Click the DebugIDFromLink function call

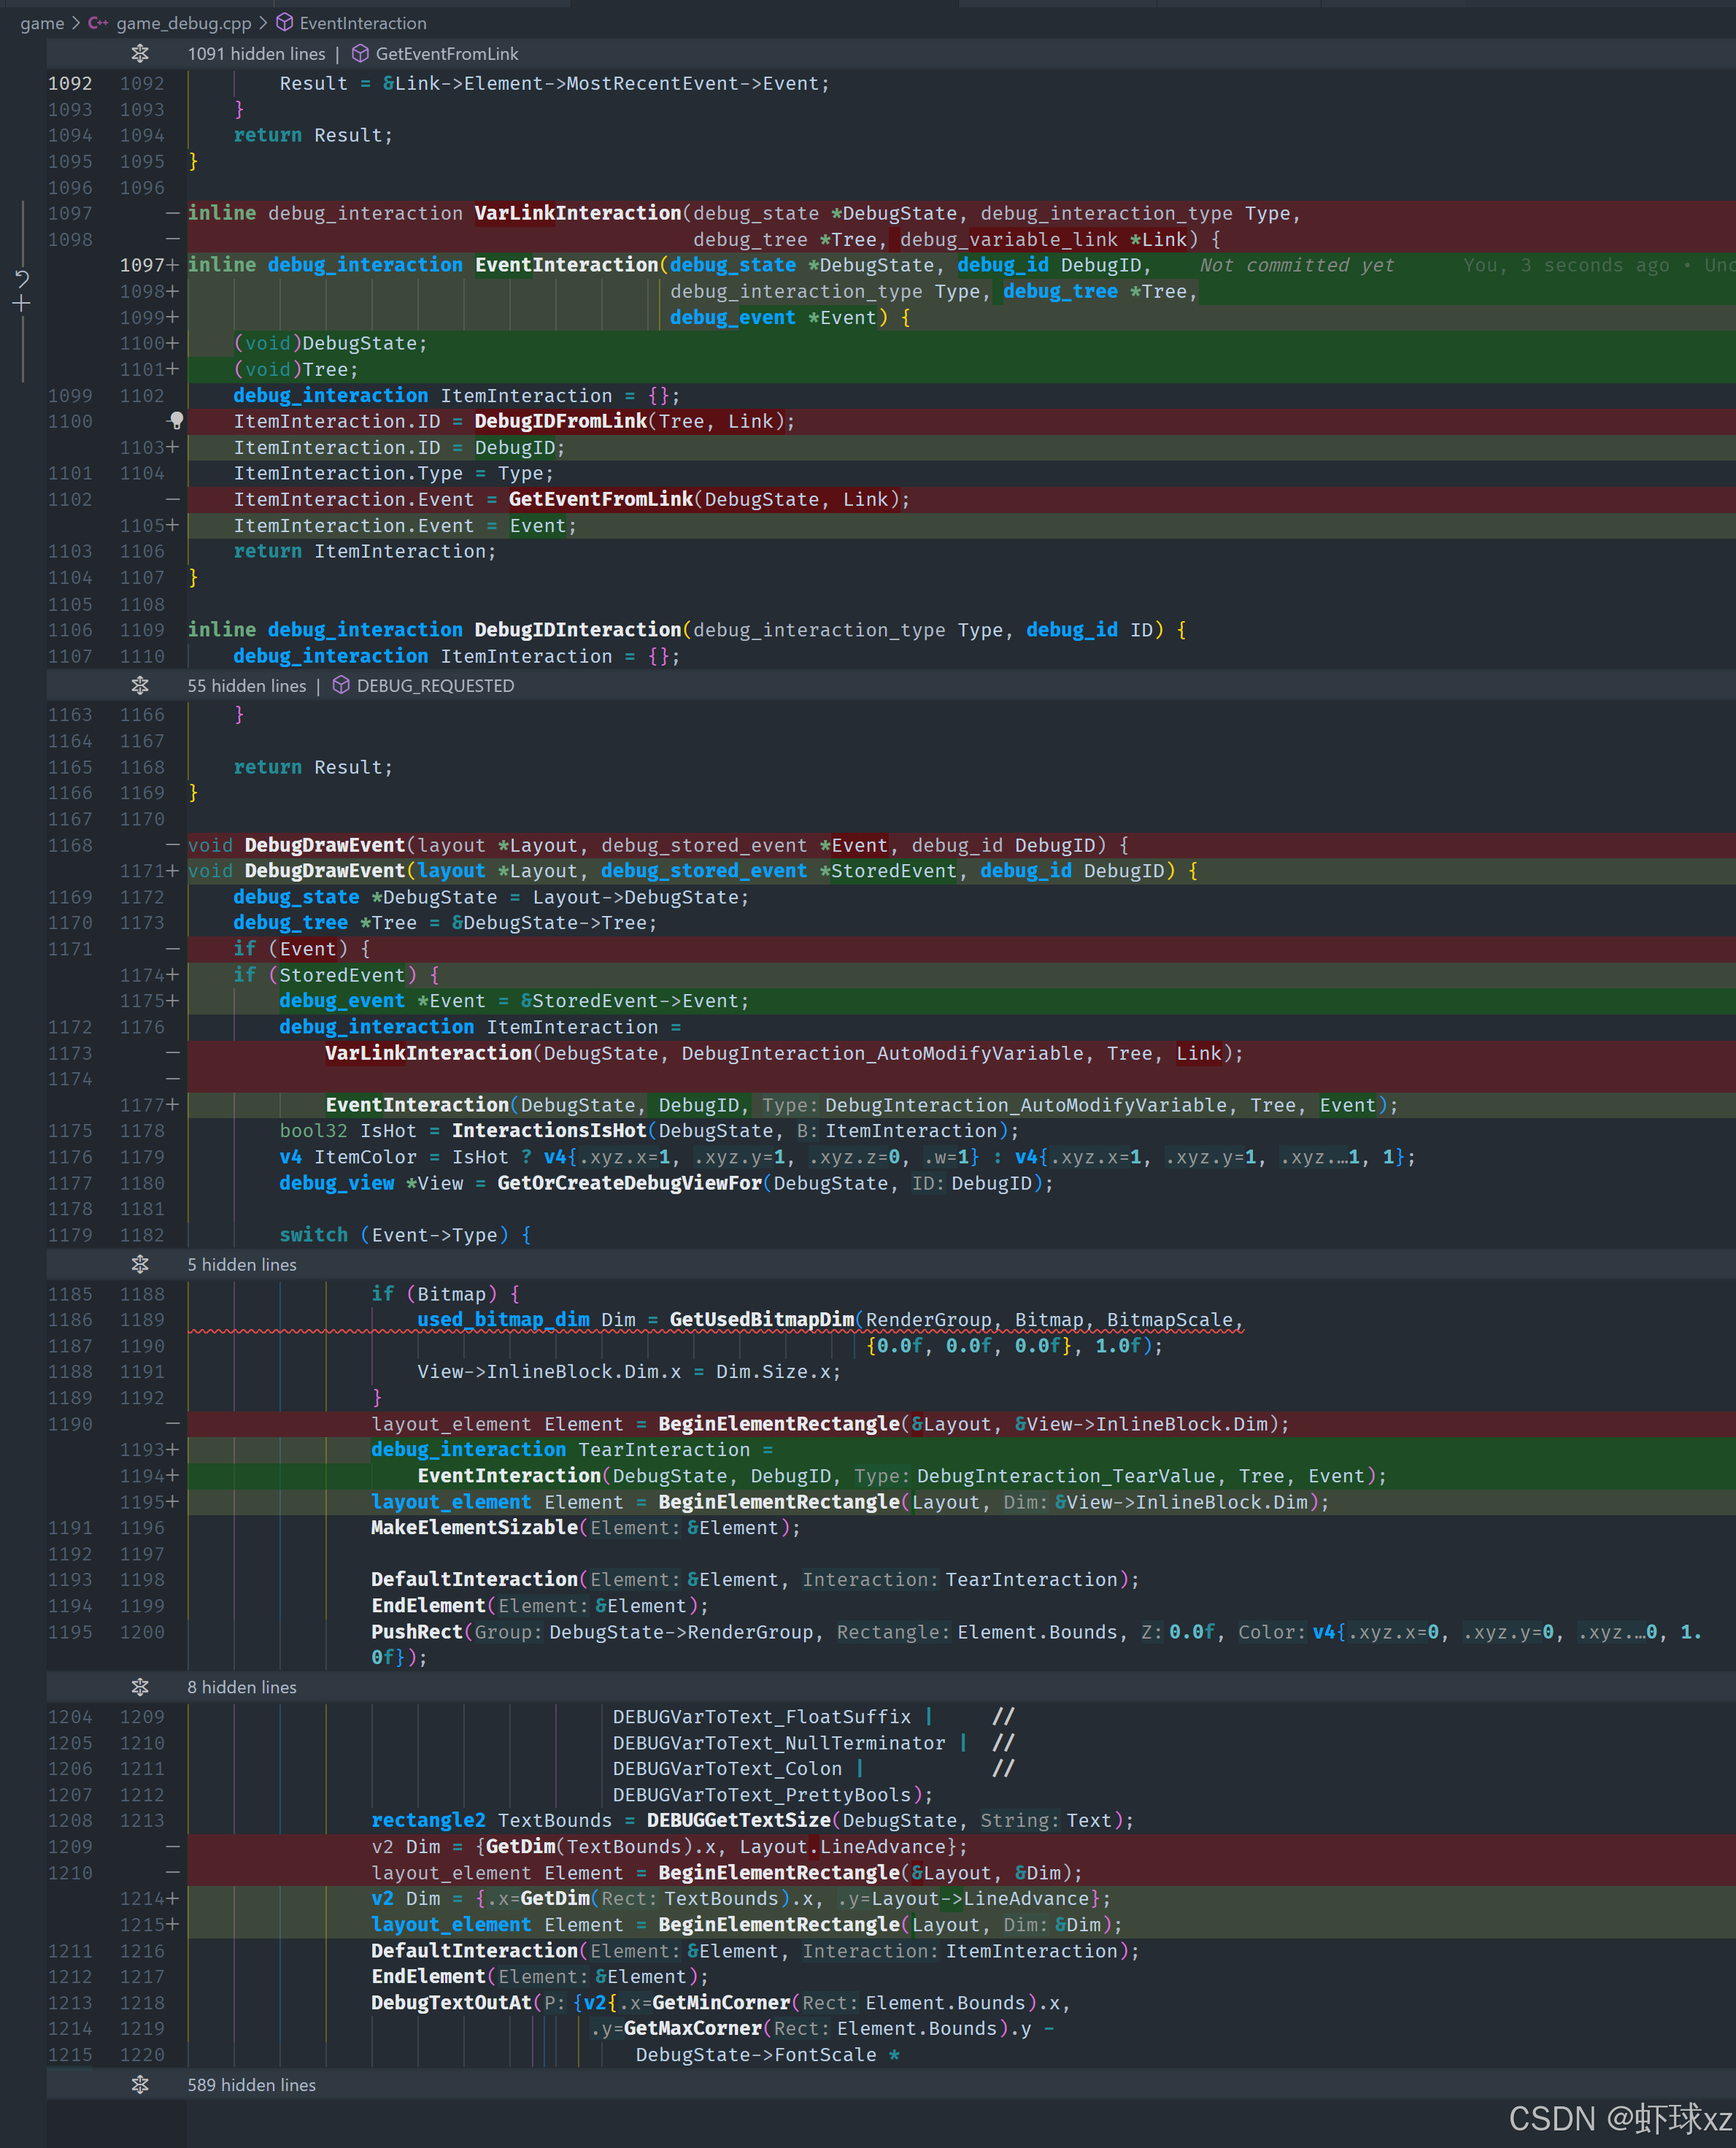pos(560,421)
